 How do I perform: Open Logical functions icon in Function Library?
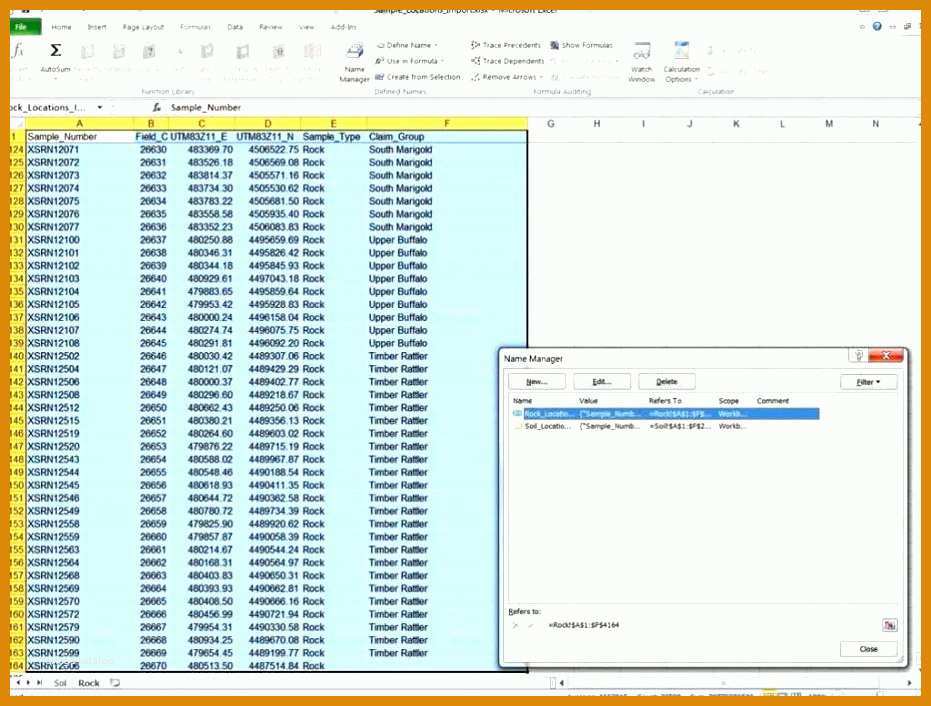click(x=149, y=52)
